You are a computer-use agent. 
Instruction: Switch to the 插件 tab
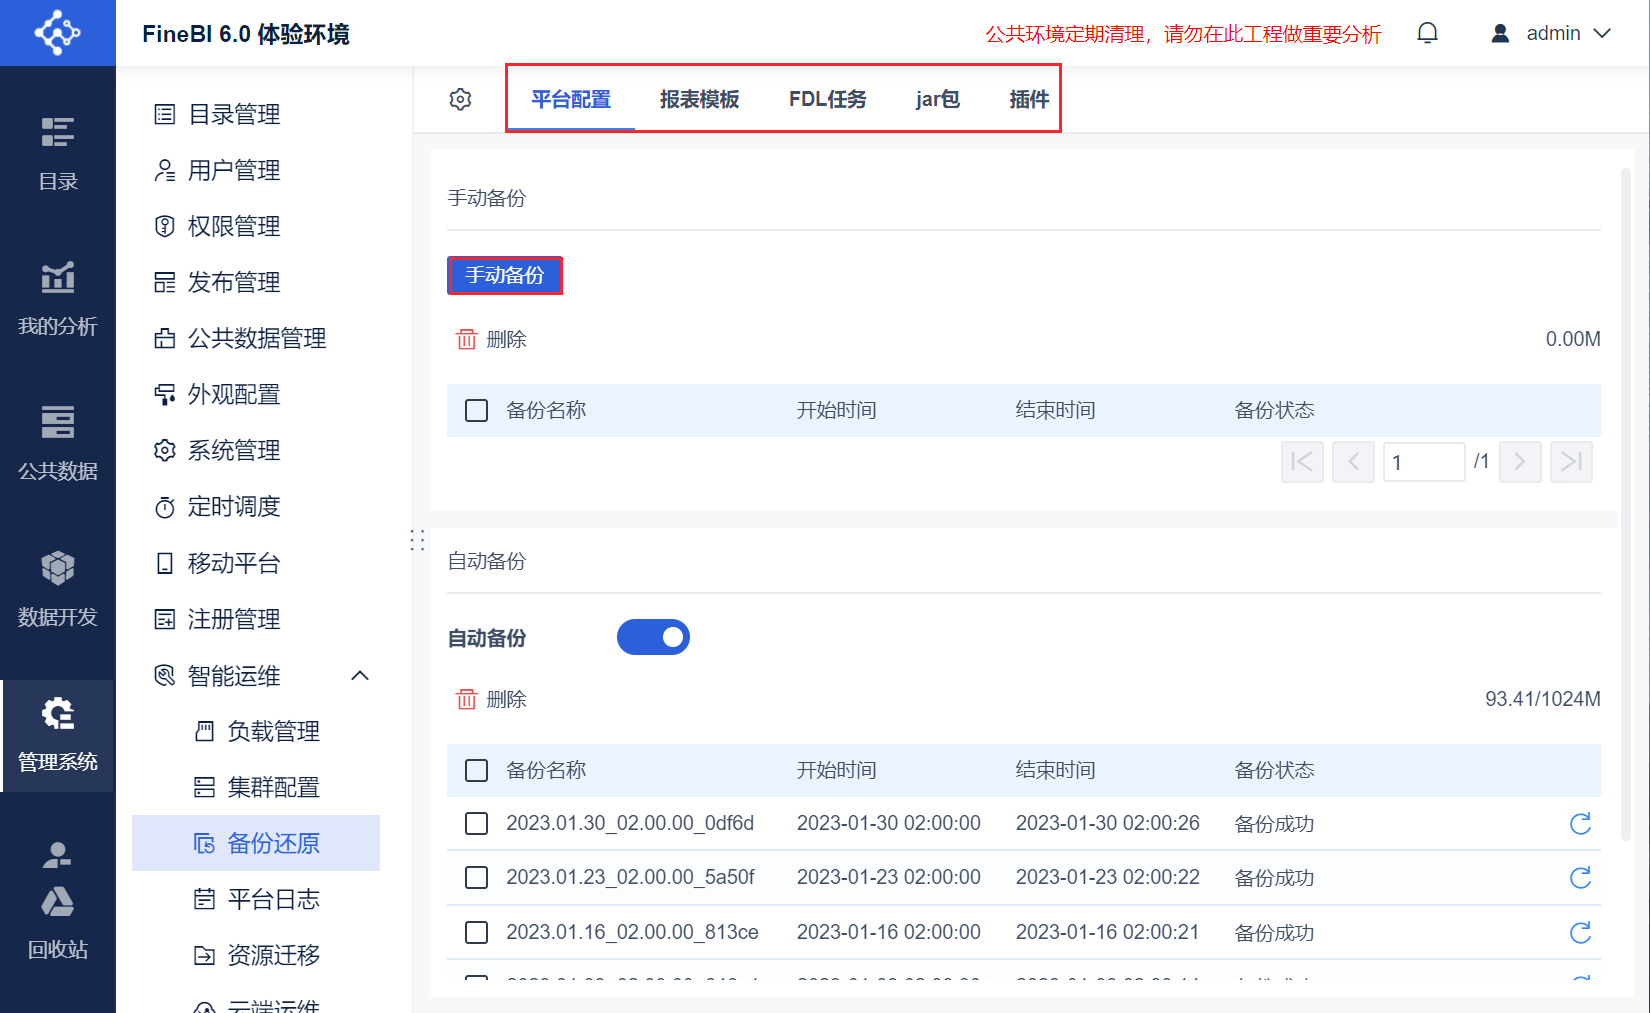click(1029, 99)
